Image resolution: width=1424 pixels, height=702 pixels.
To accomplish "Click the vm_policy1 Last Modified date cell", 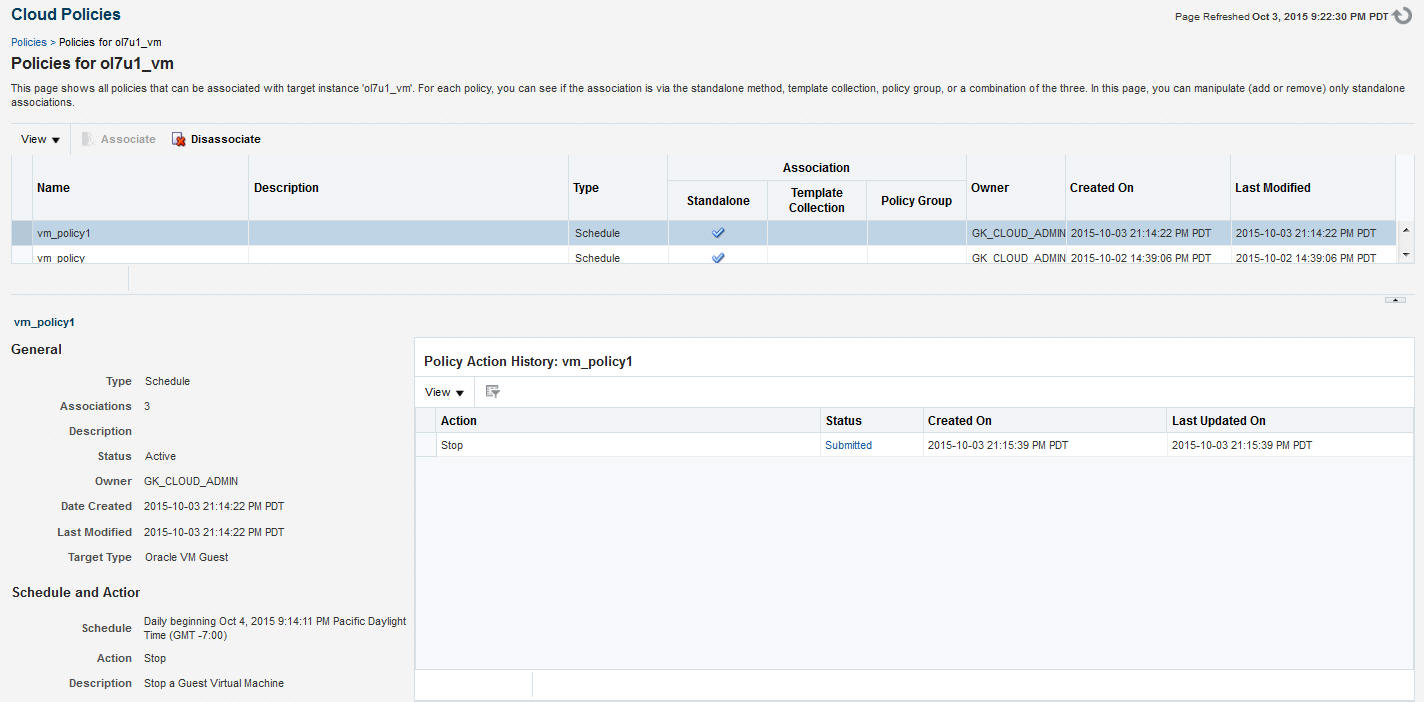I will click(x=1313, y=233).
